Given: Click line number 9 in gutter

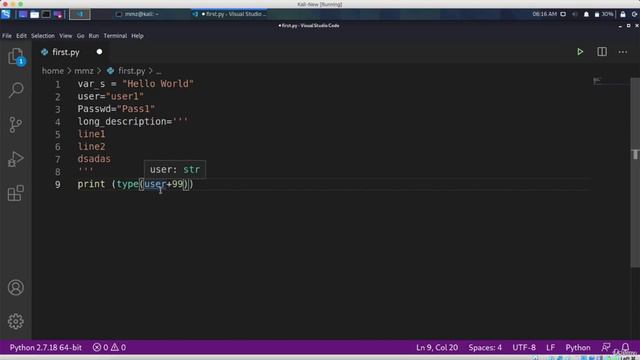Looking at the screenshot, I should (58, 184).
